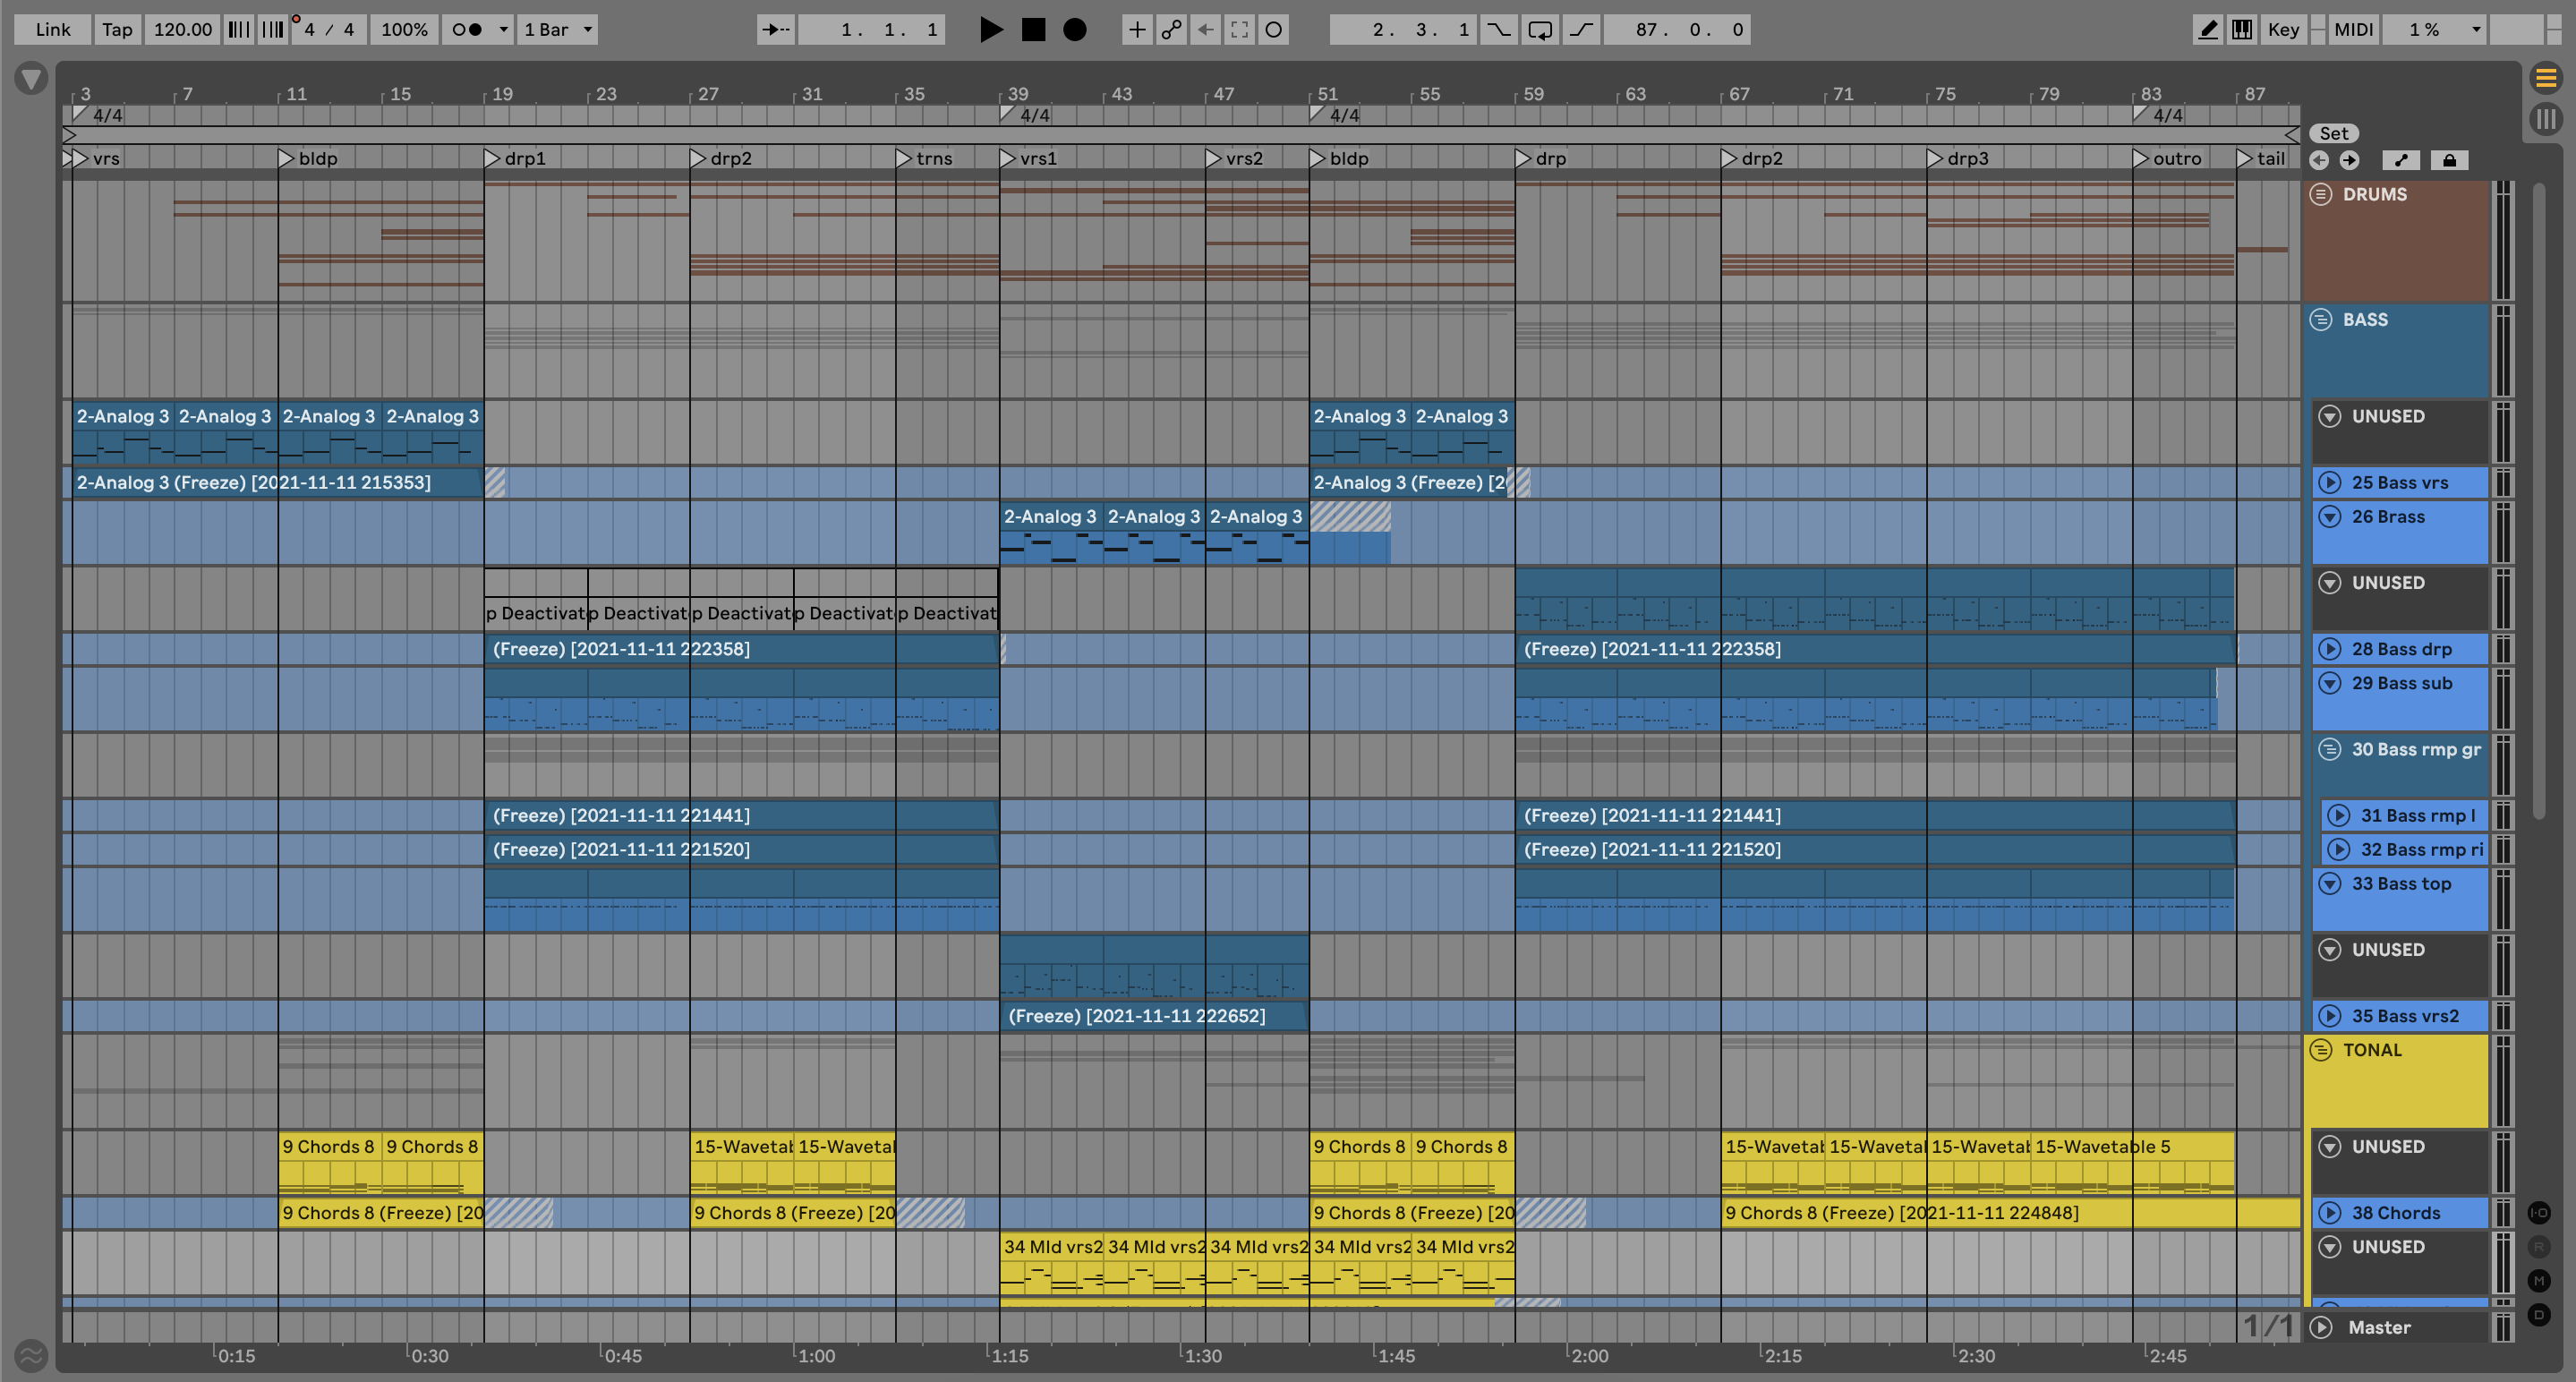2576x1382 pixels.
Task: Enable MIDI Map Mode
Action: [2353, 30]
